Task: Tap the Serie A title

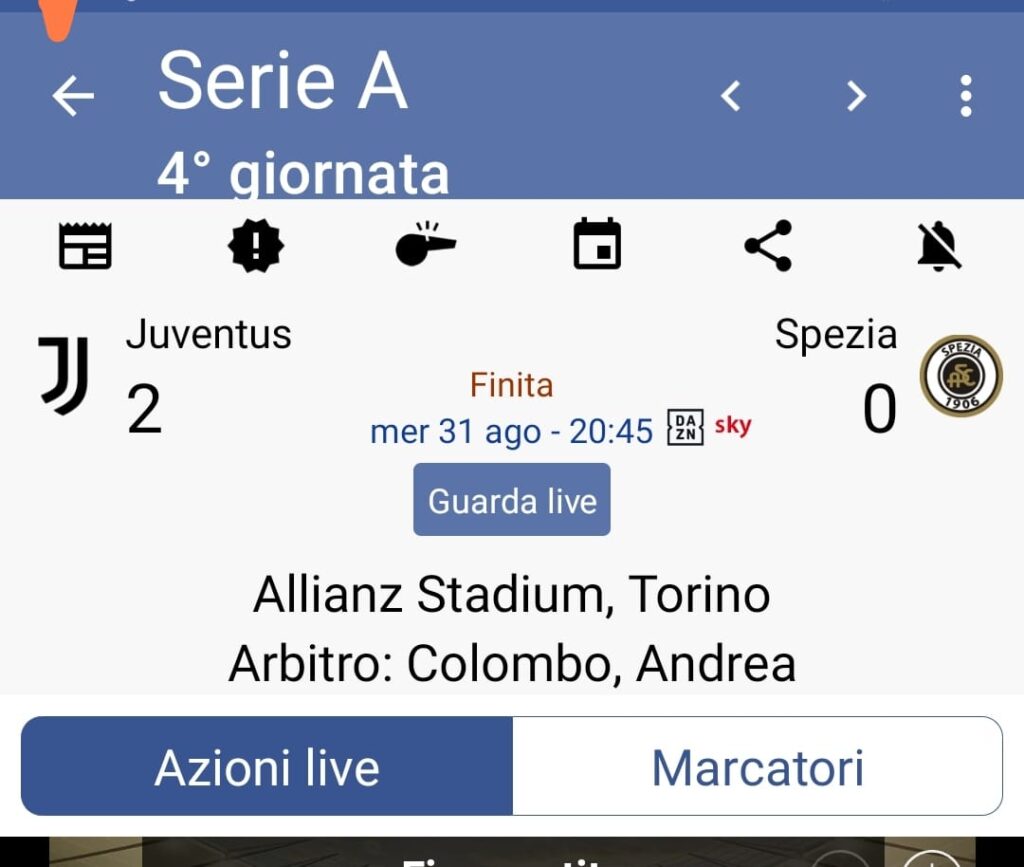Action: coord(283,82)
